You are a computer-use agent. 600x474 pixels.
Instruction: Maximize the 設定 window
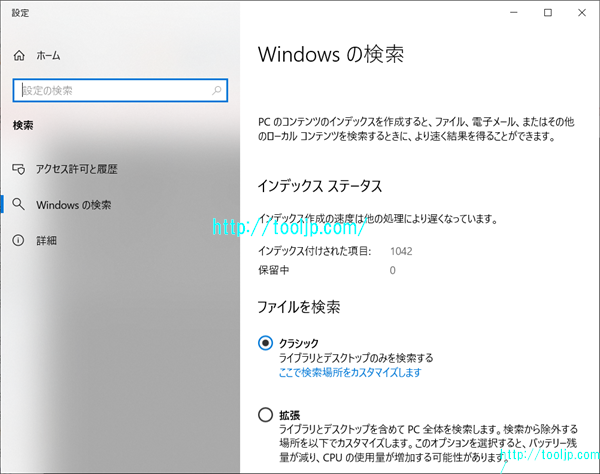[x=548, y=13]
